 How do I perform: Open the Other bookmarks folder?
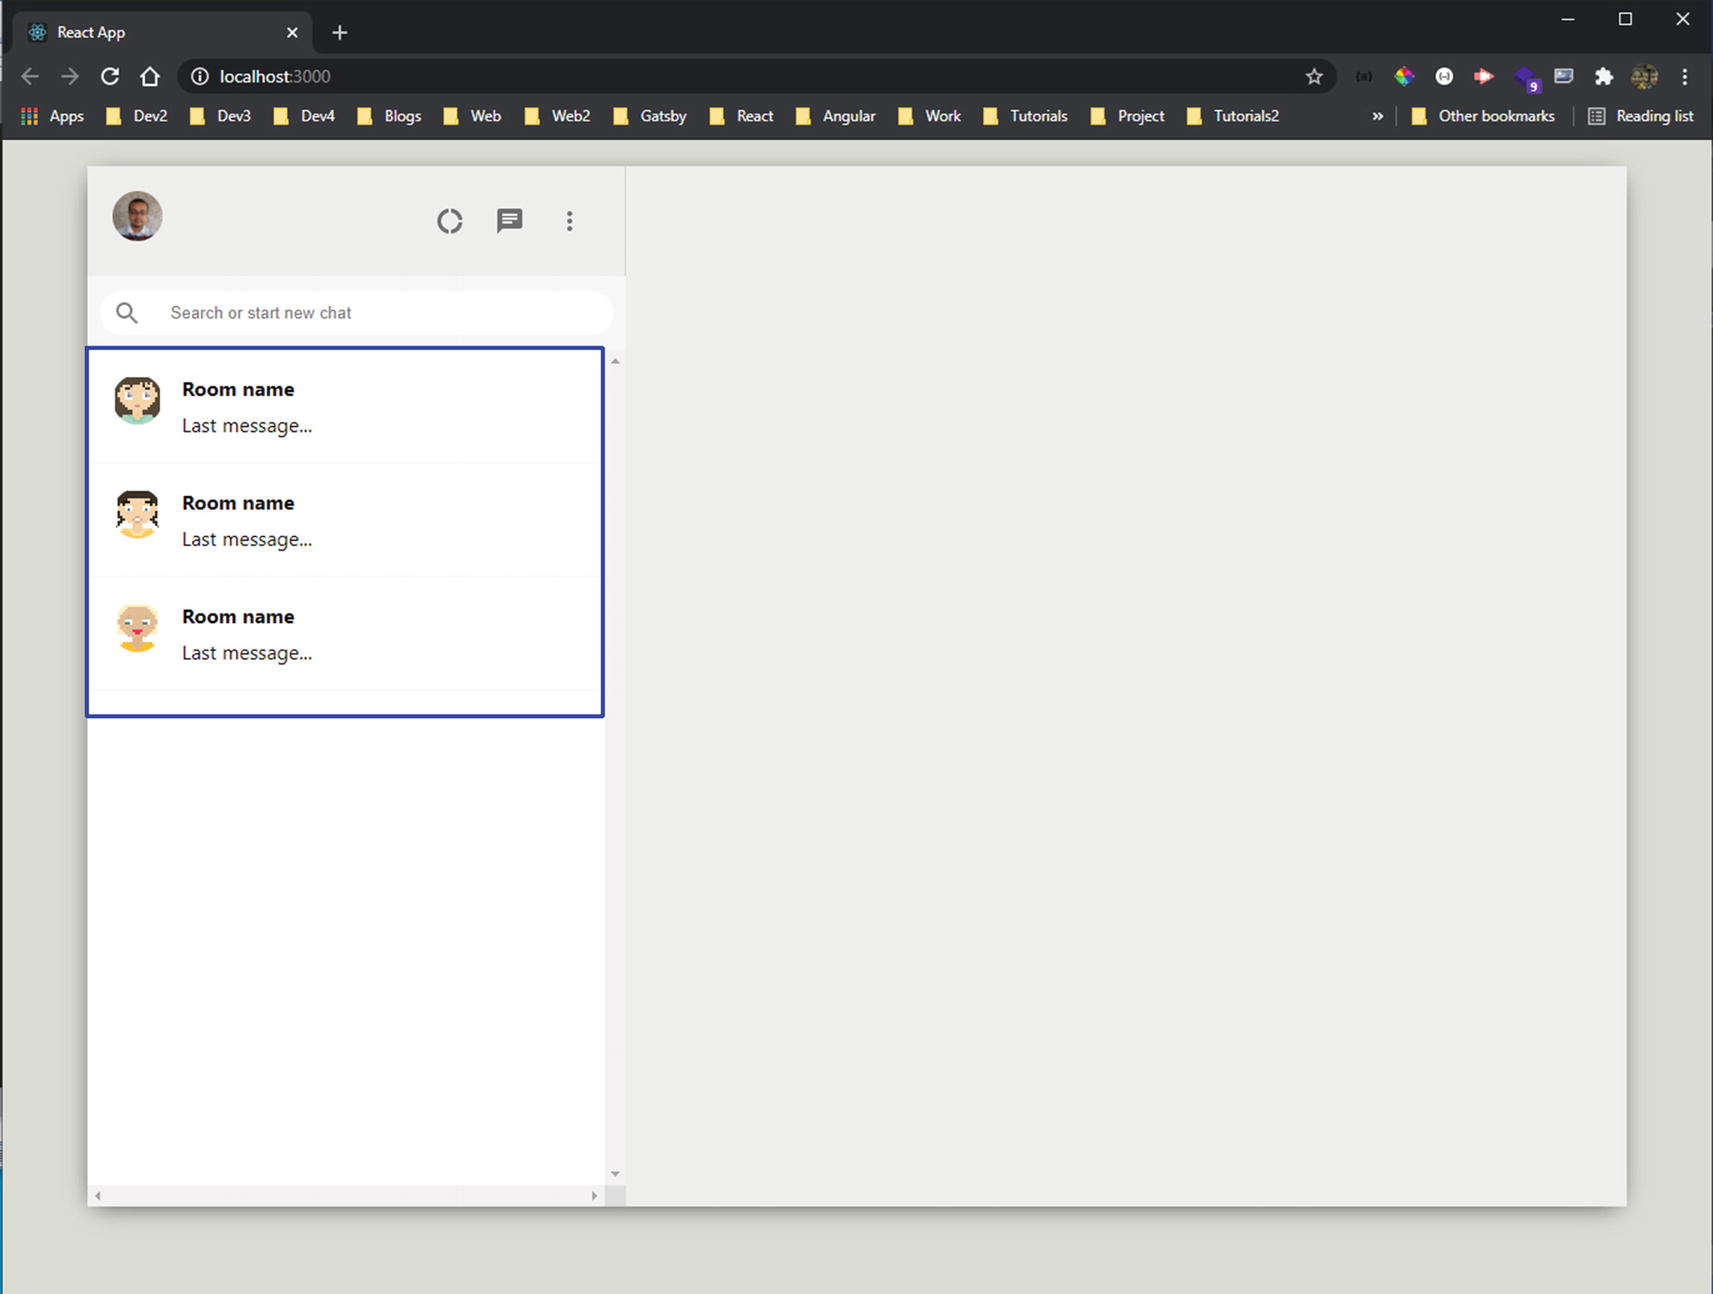coord(1483,116)
